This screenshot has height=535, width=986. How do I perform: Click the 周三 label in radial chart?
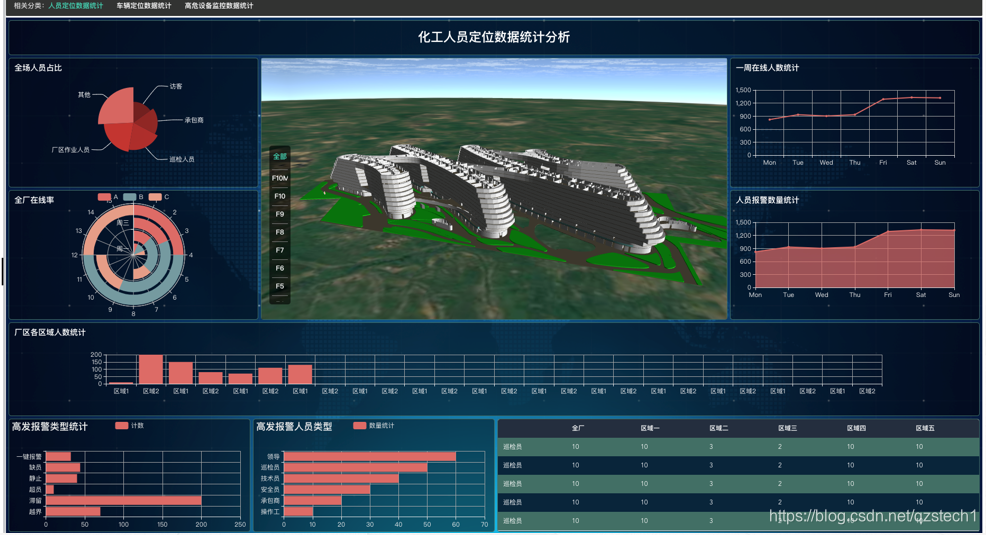point(123,223)
